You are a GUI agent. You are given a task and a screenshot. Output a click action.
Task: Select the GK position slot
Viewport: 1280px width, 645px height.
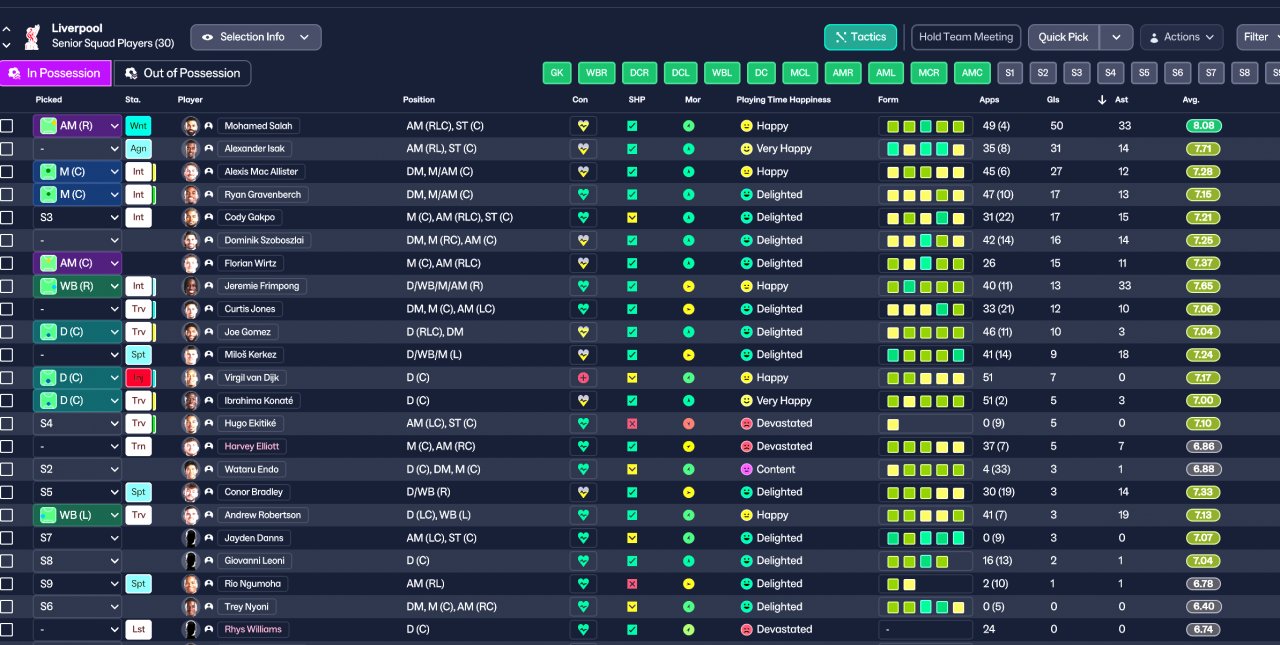557,73
